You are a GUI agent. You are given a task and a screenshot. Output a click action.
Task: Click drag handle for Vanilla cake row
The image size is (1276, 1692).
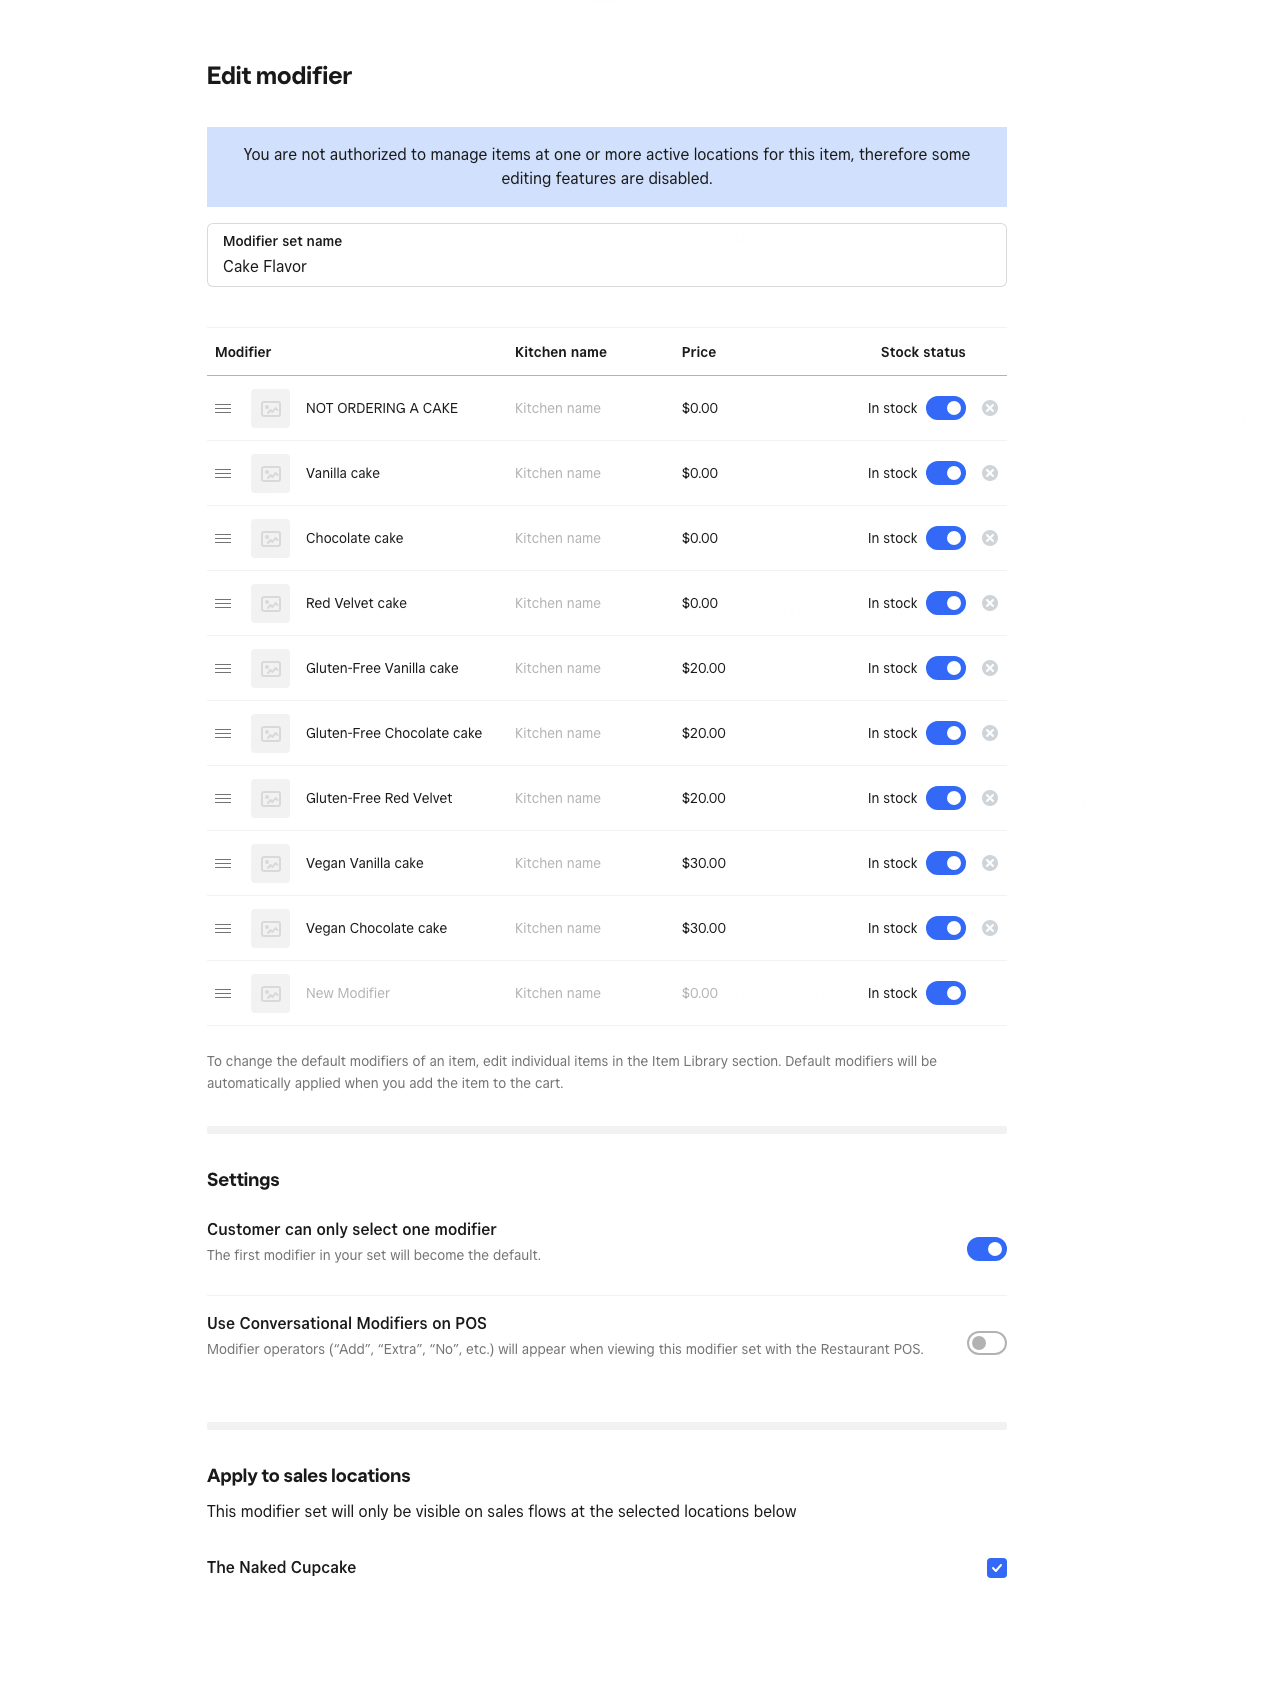(x=223, y=473)
